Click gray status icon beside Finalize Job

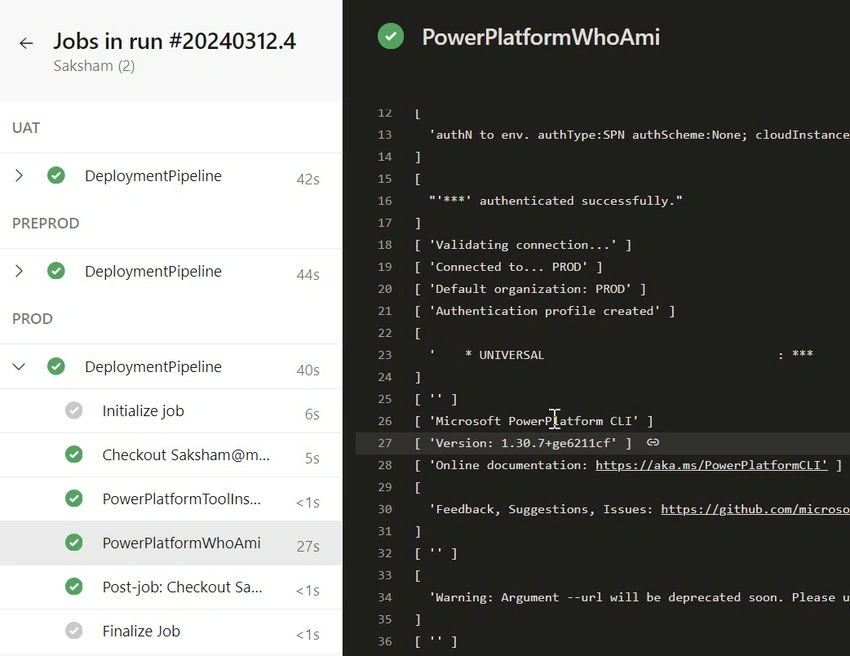point(74,631)
